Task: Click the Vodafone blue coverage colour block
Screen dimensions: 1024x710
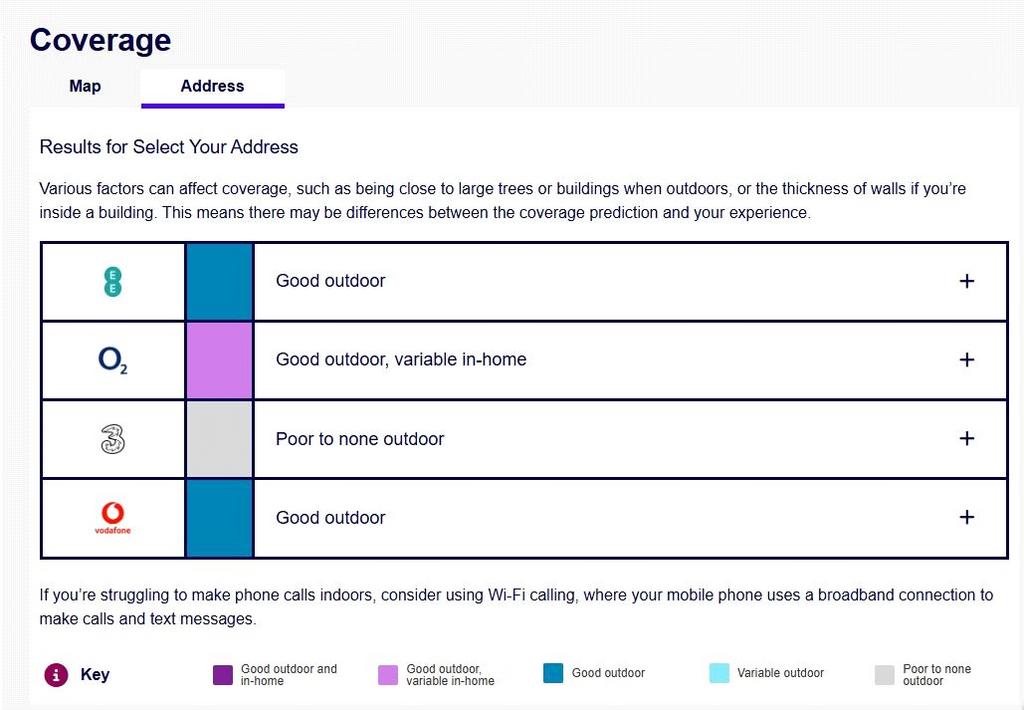Action: click(219, 518)
